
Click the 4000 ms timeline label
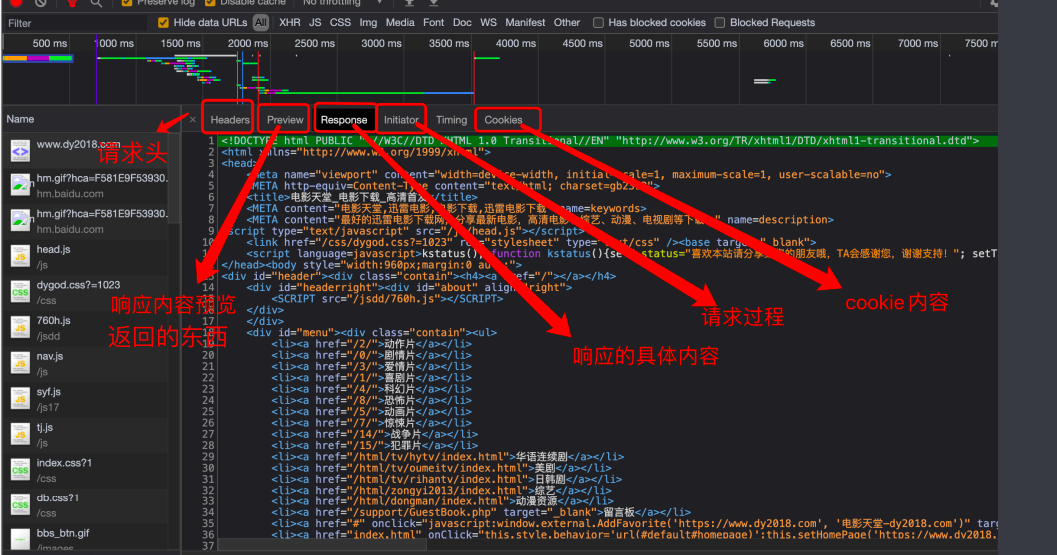click(x=516, y=43)
